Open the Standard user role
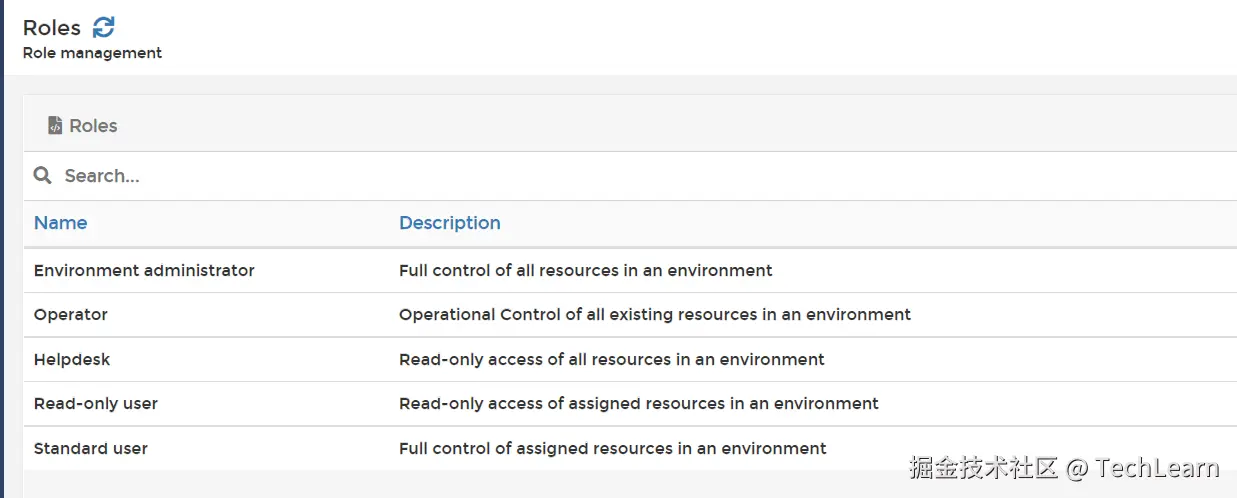Image resolution: width=1237 pixels, height=498 pixels. coord(91,448)
